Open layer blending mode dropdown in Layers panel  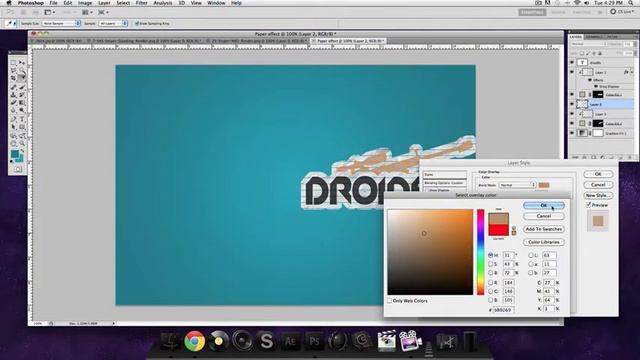(x=589, y=44)
